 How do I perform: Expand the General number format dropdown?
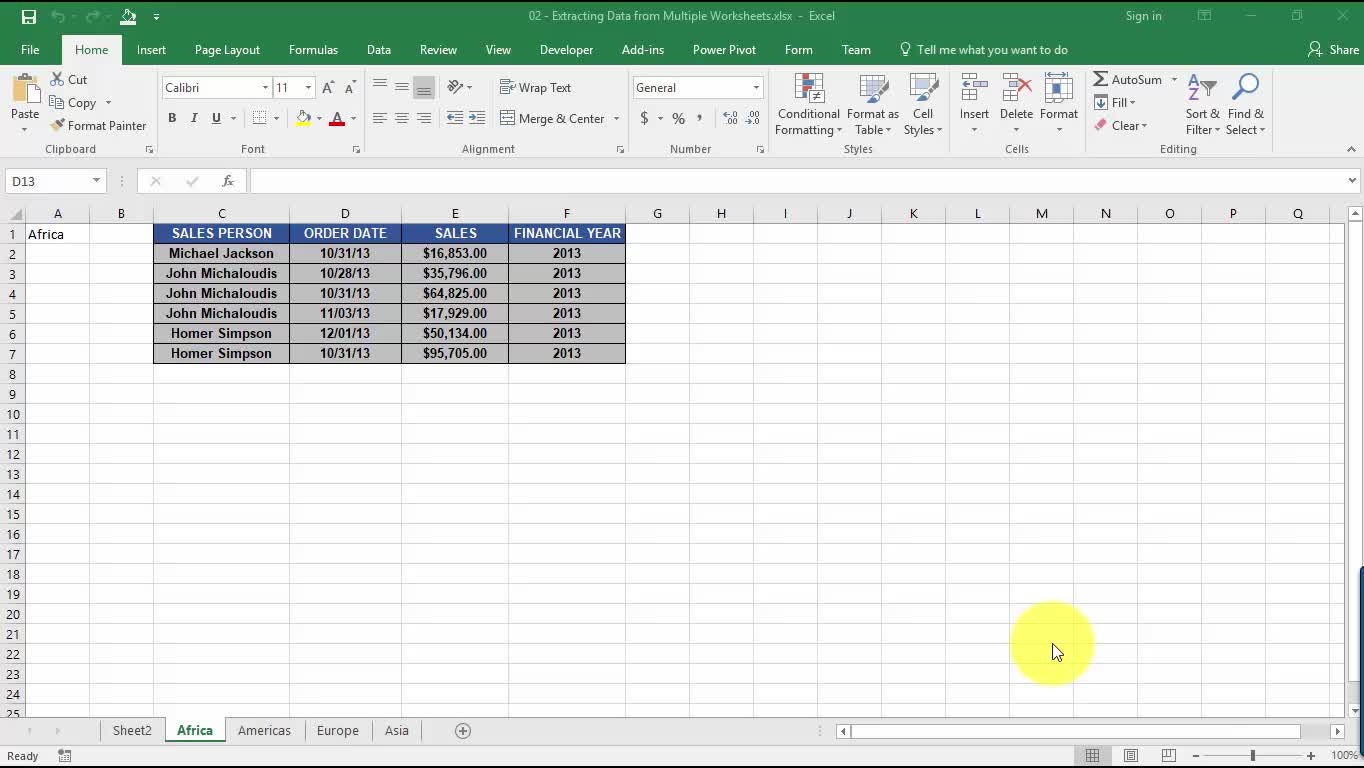coord(756,88)
